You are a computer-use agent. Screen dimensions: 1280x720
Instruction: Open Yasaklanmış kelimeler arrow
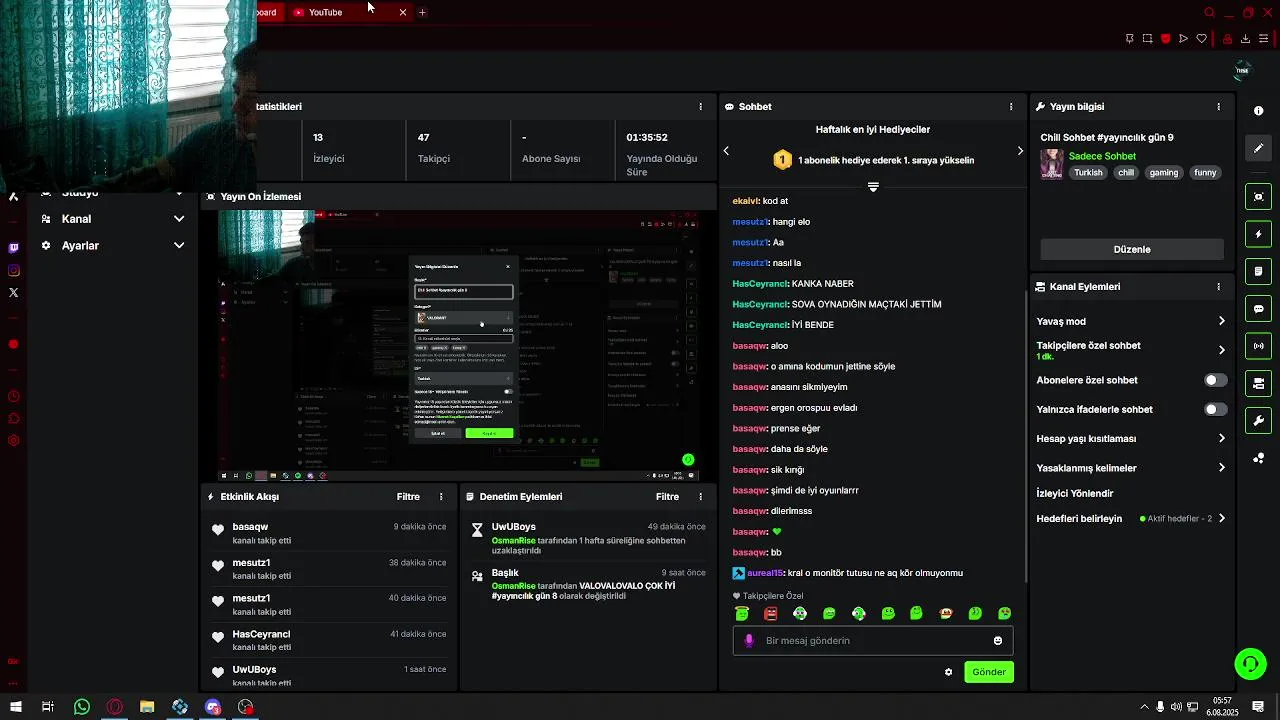(1221, 467)
